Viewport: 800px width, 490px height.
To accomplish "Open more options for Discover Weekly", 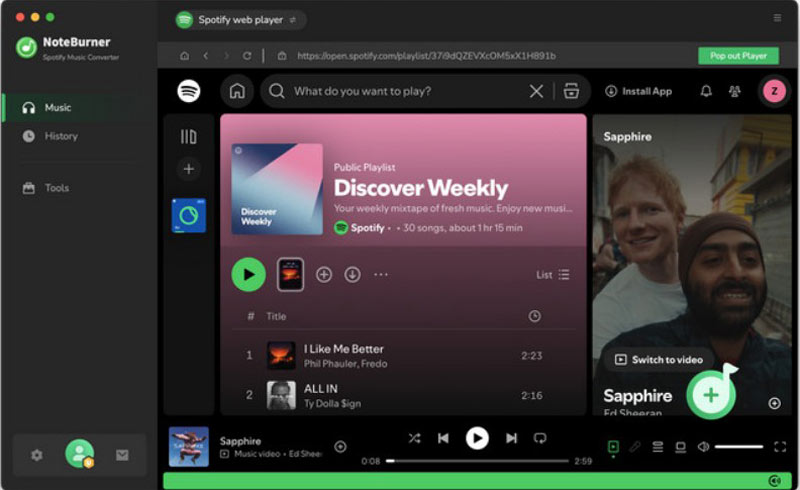I will 381,275.
